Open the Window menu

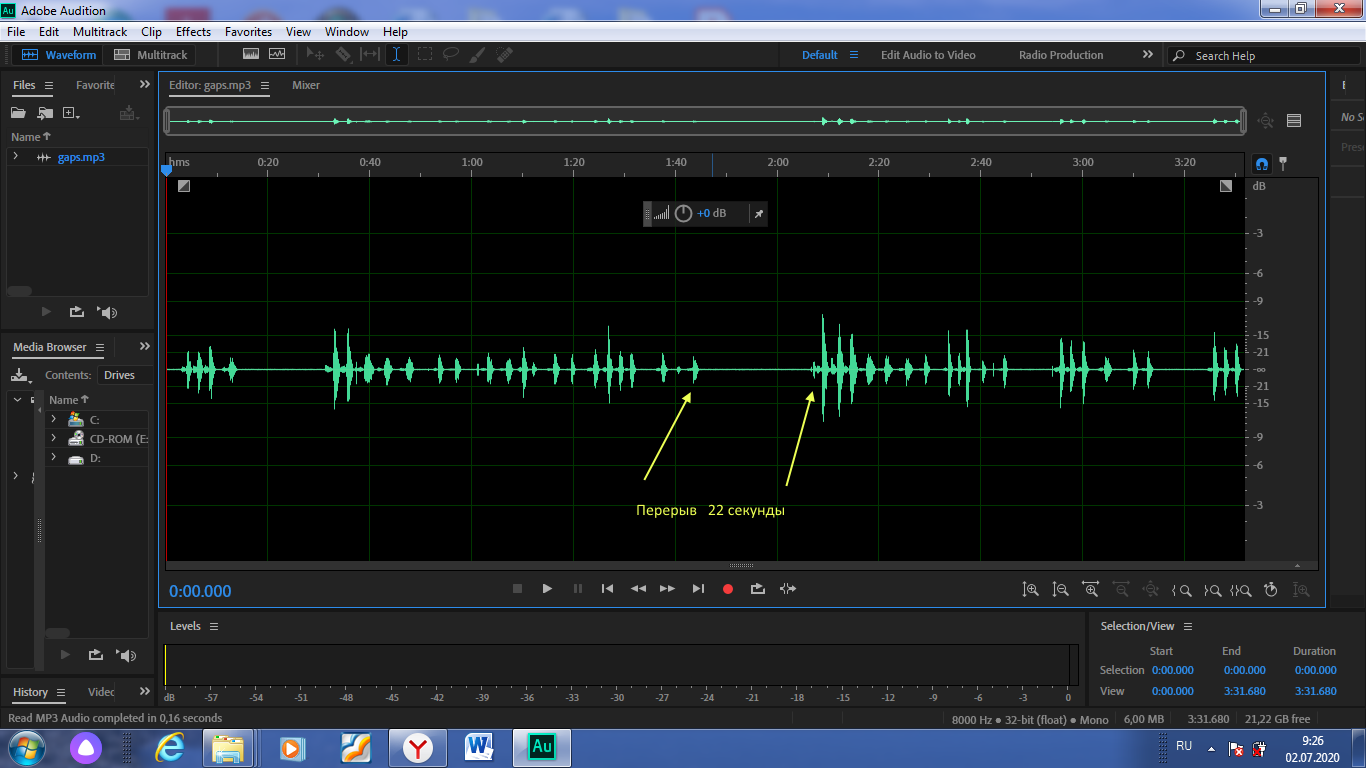347,32
